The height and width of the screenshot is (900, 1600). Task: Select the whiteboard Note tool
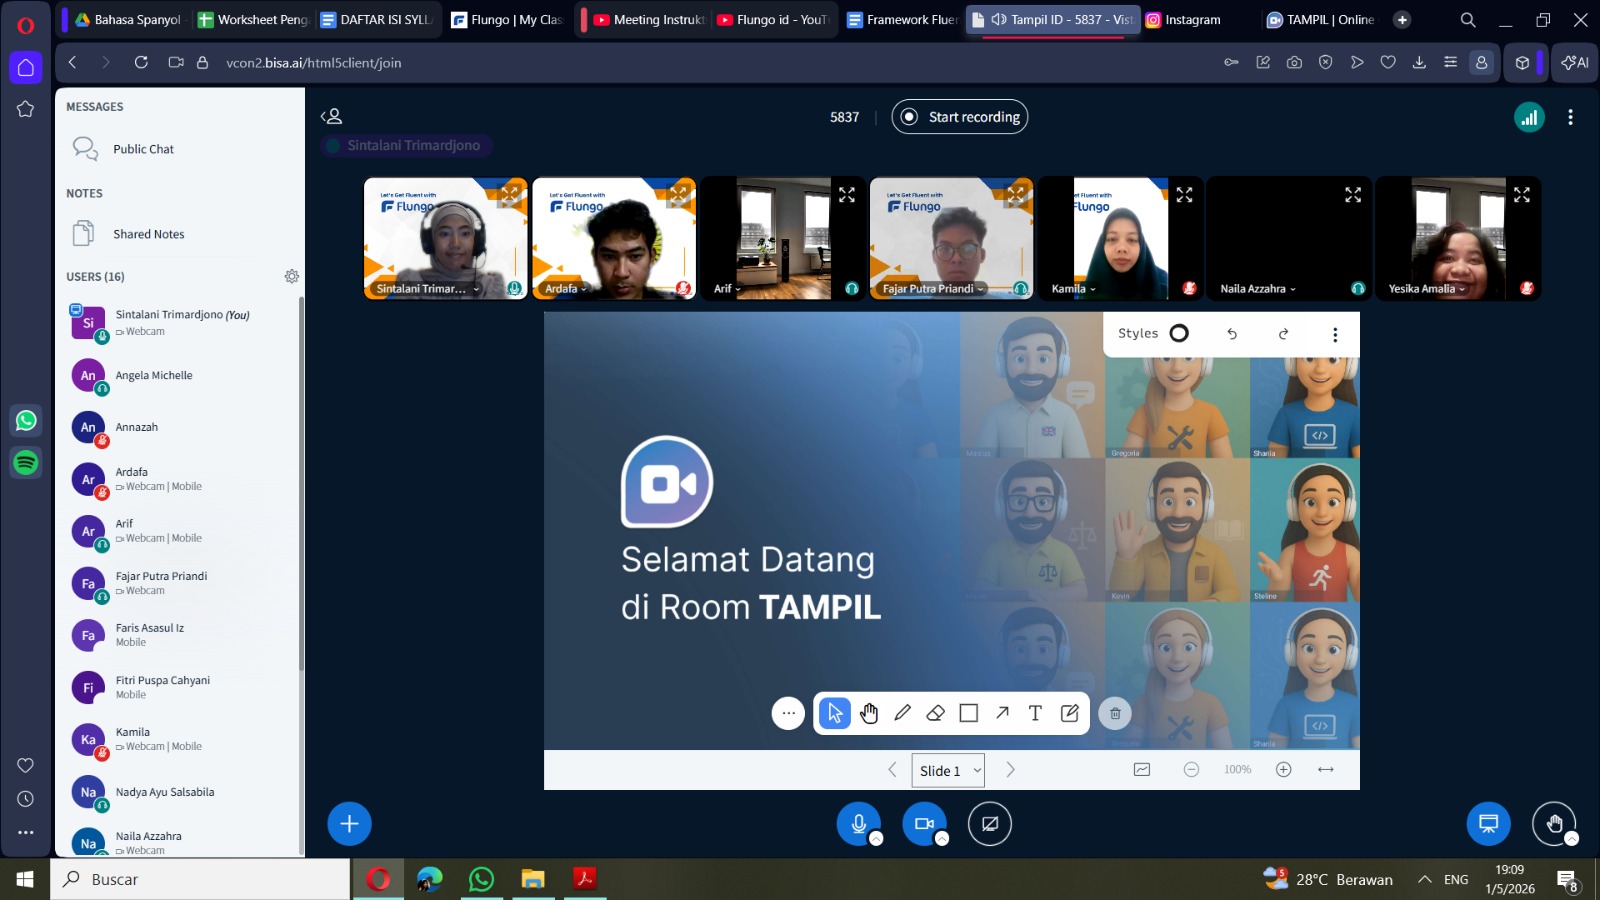pyautogui.click(x=1069, y=713)
